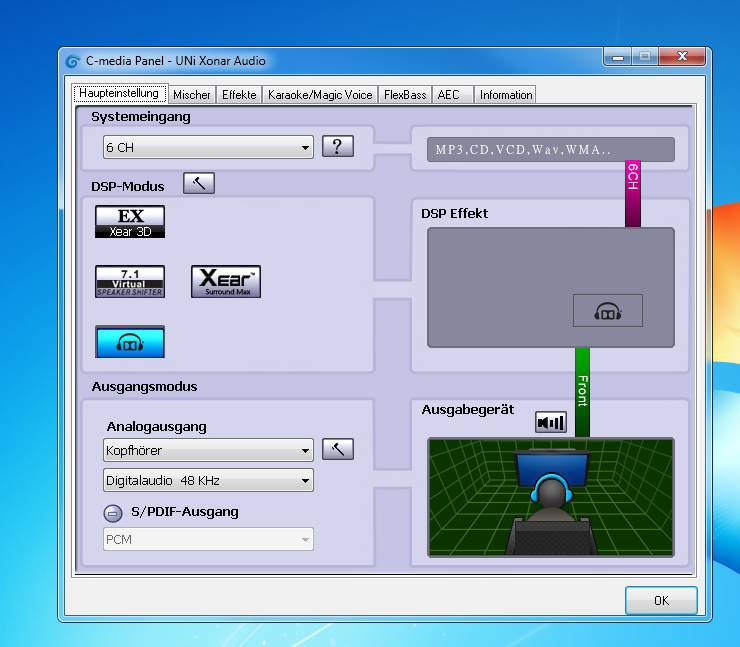Viewport: 740px width, 647px height.
Task: Enable the EX Xear 3D mode
Action: pyautogui.click(x=130, y=221)
